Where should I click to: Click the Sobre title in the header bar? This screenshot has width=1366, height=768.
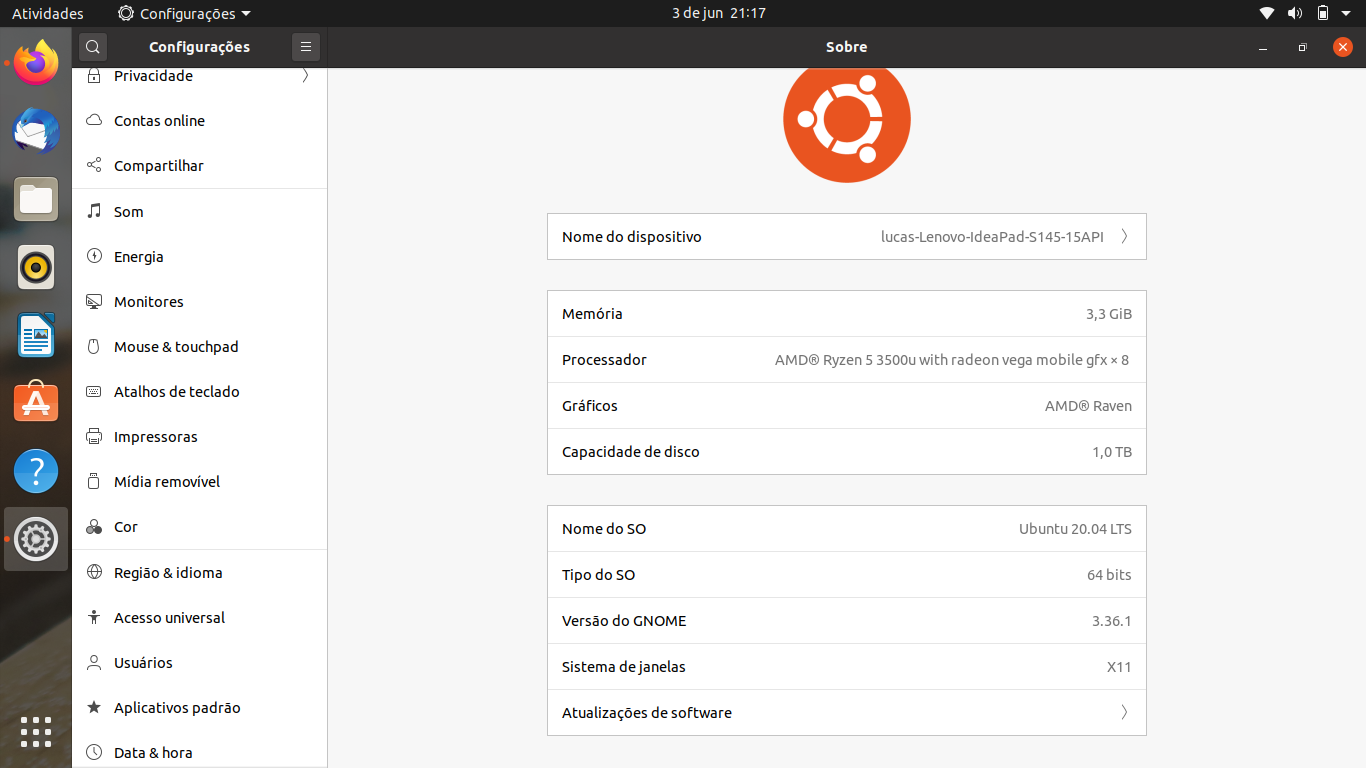(x=847, y=47)
